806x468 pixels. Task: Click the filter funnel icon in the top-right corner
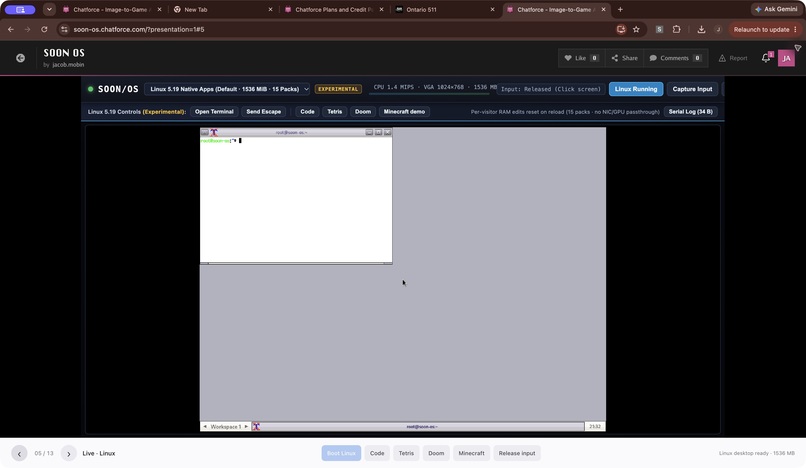coord(798,48)
